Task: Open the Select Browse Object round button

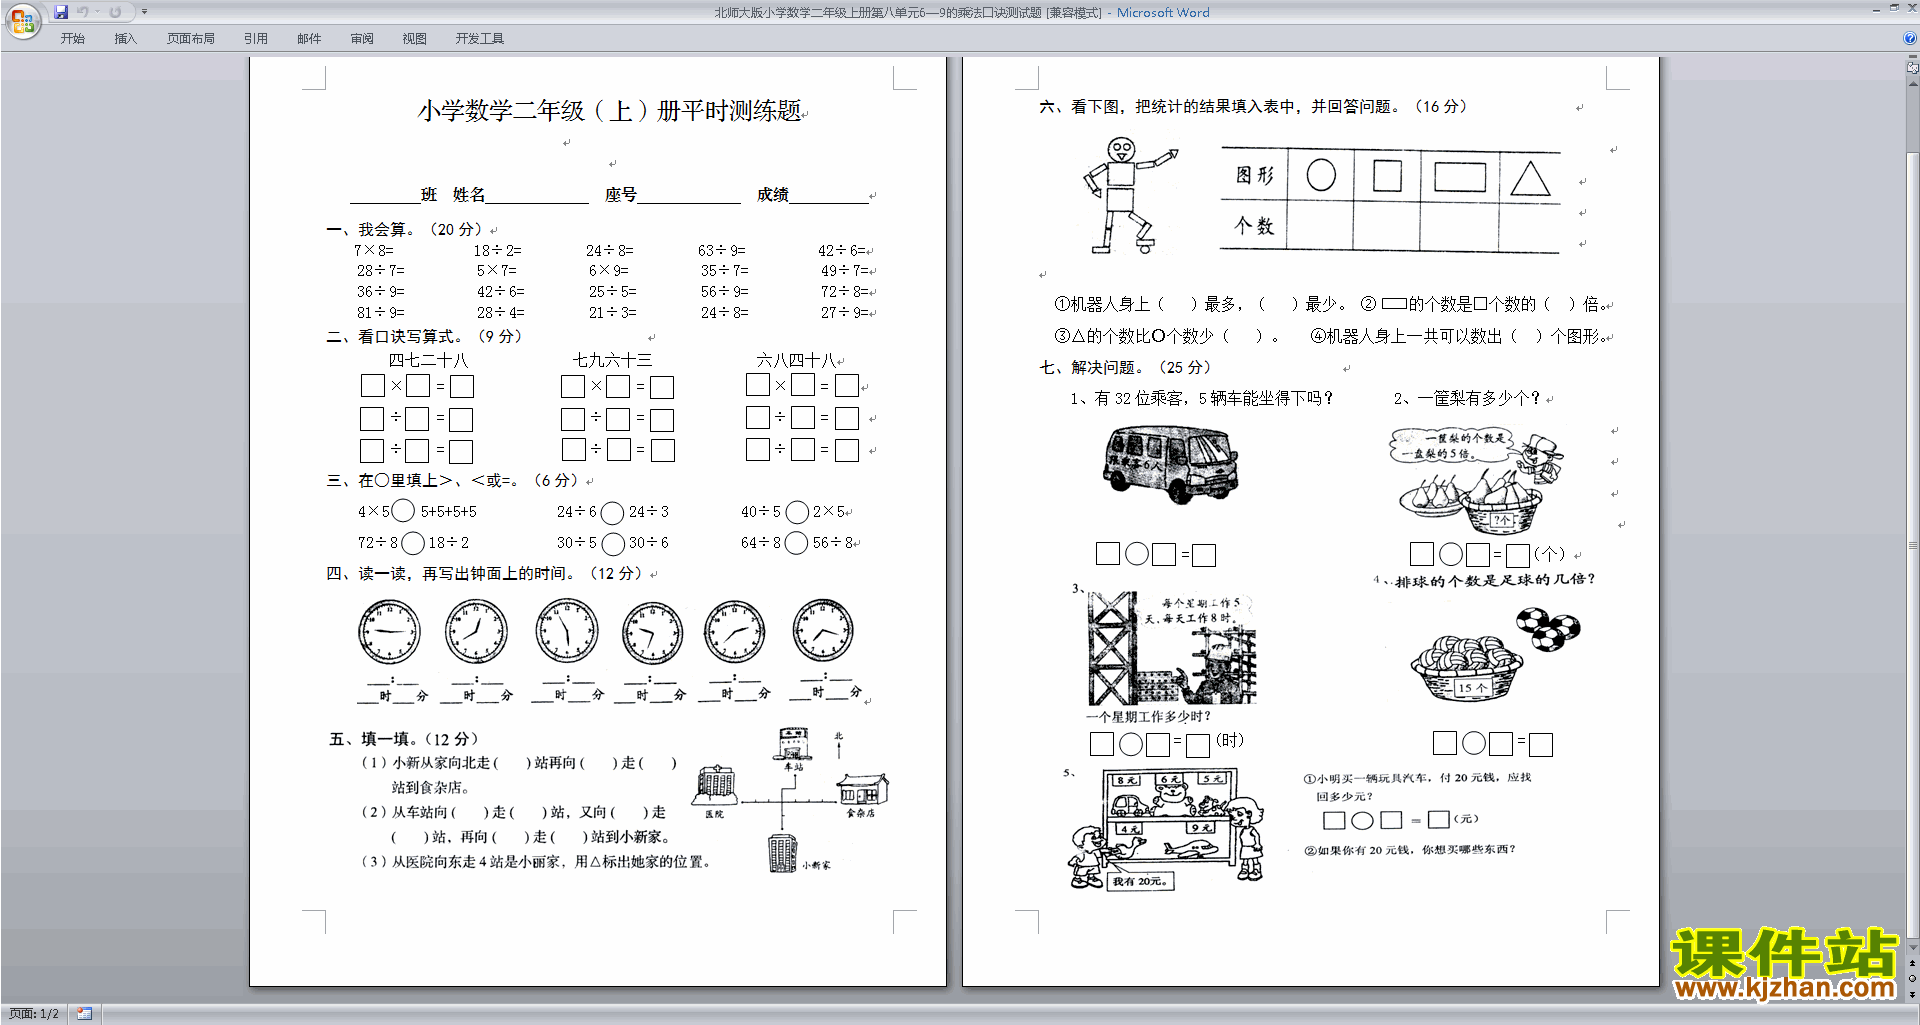Action: point(1912,979)
